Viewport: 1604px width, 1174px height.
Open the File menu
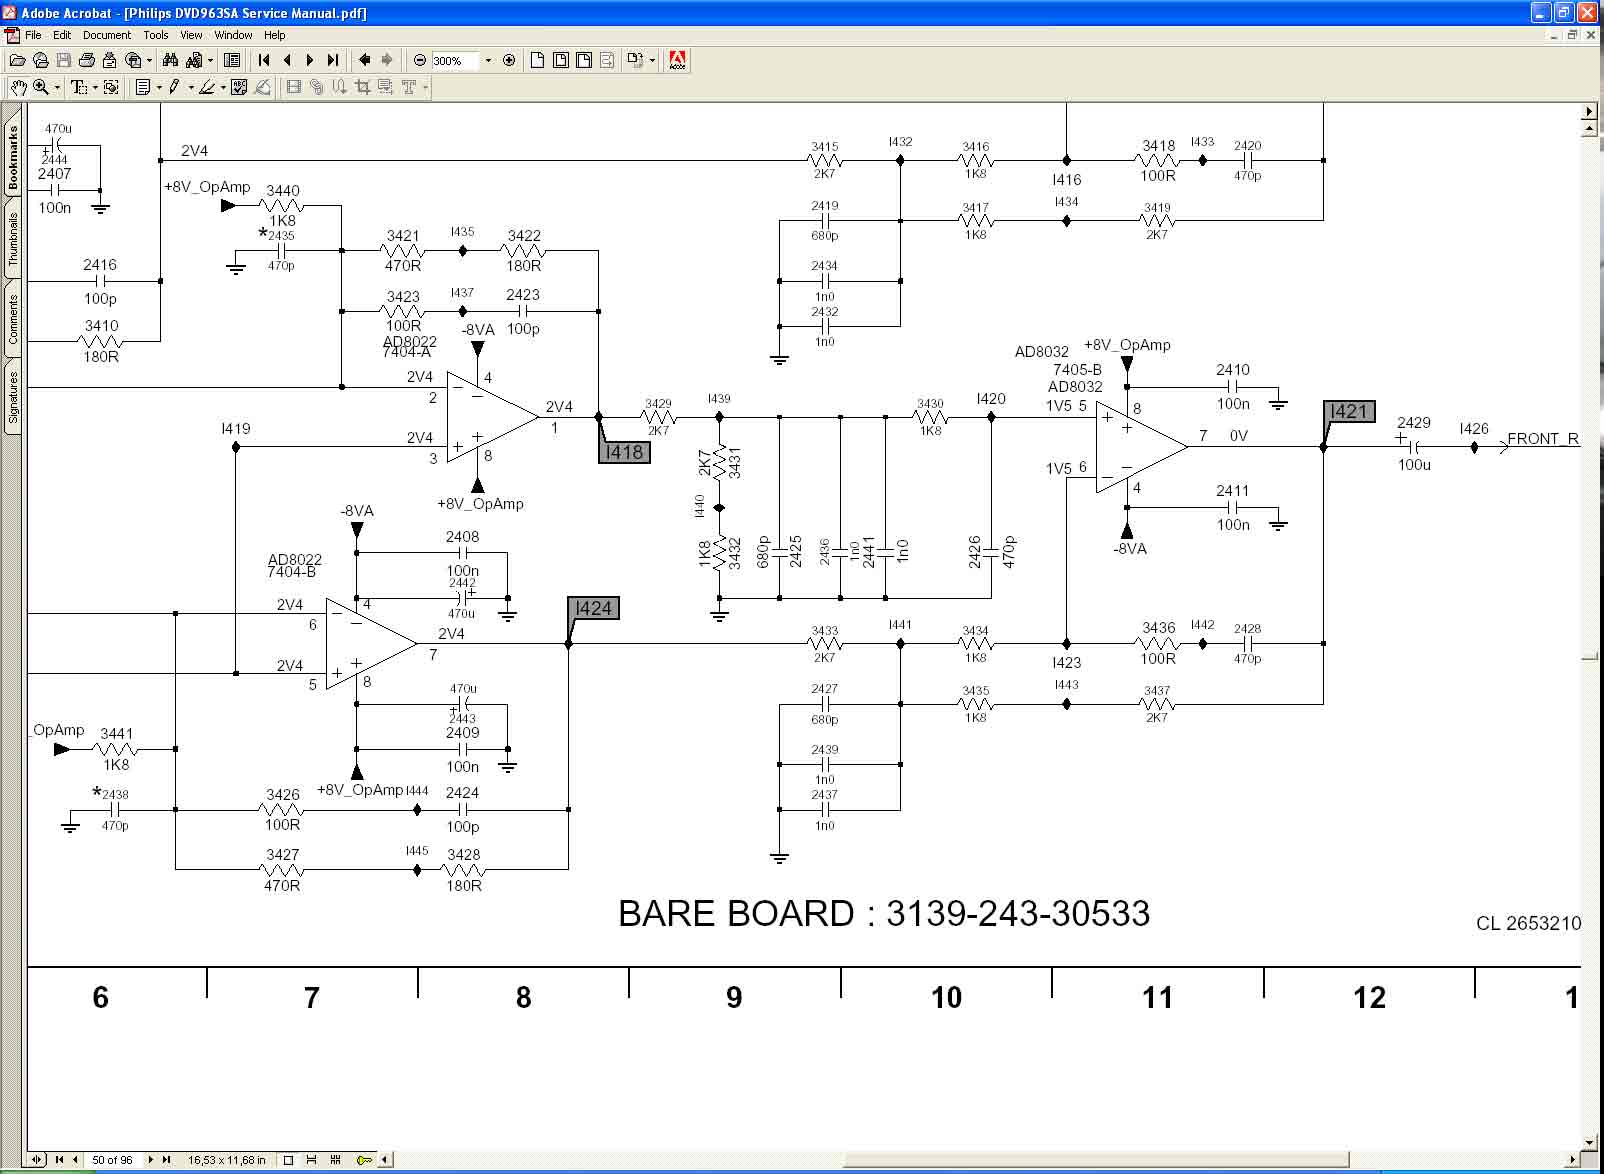pyautogui.click(x=33, y=35)
